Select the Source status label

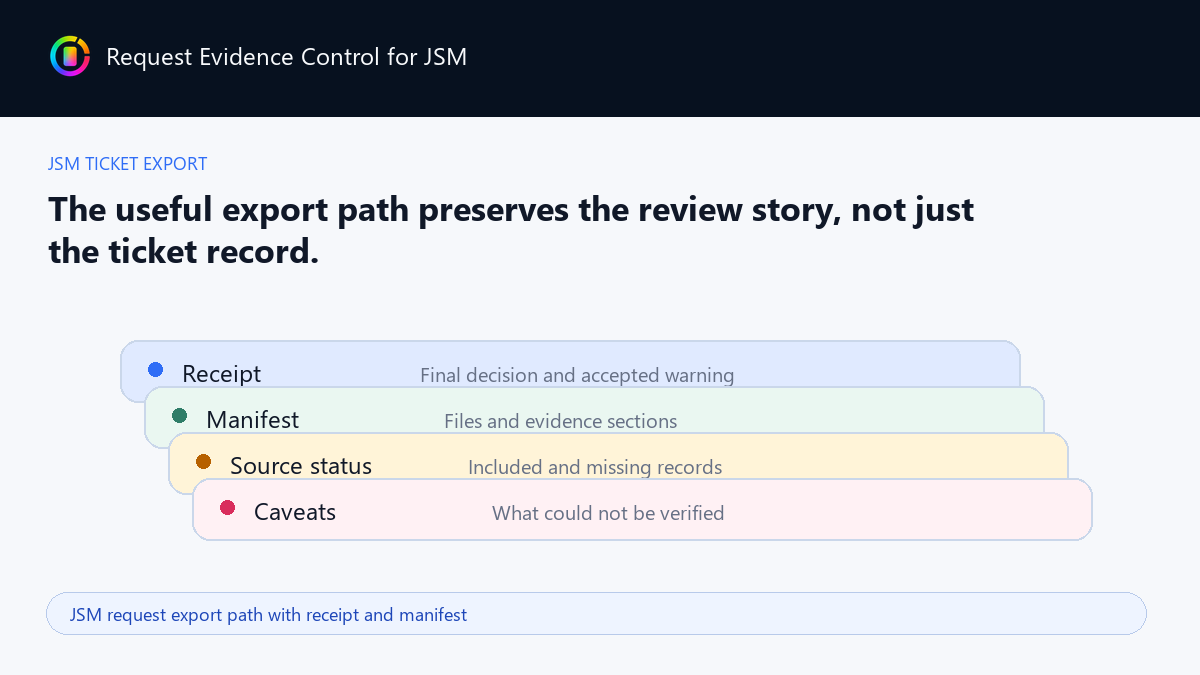coord(301,466)
